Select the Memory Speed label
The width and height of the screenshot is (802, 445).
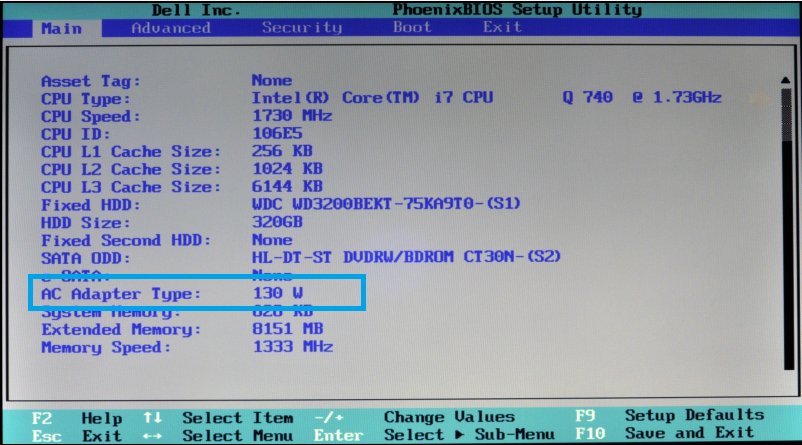(106, 348)
